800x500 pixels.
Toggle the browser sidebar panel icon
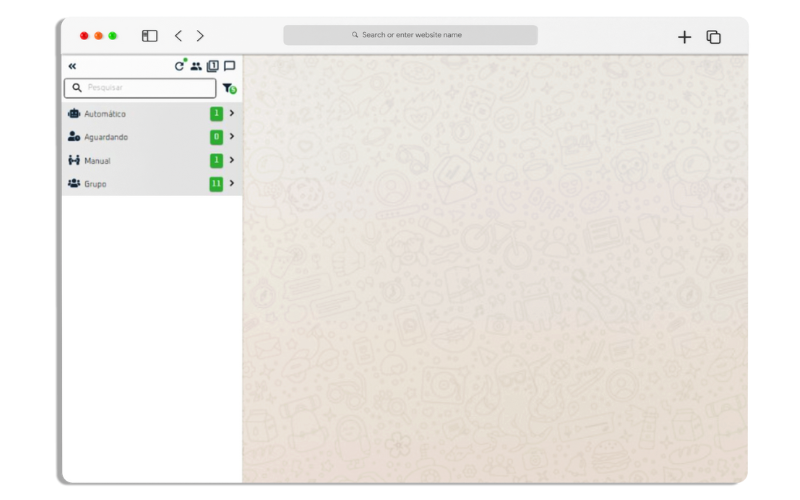[149, 36]
